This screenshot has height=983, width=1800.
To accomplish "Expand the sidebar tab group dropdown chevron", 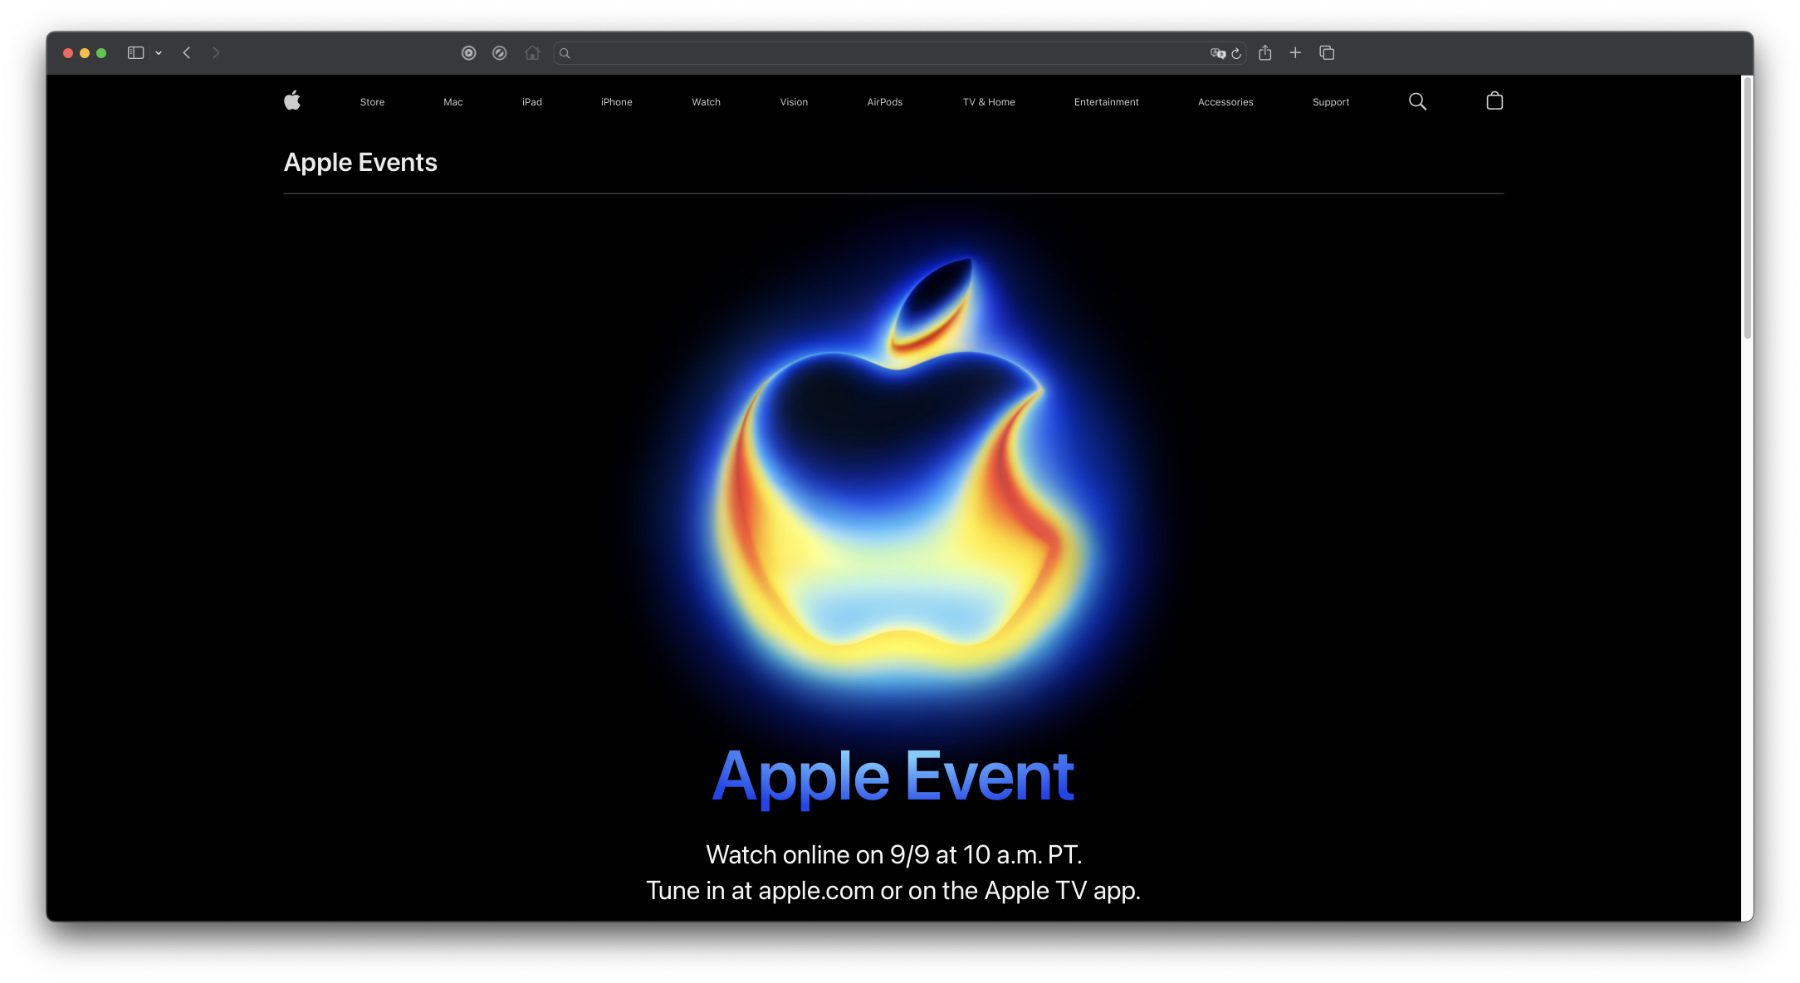I will coord(159,53).
